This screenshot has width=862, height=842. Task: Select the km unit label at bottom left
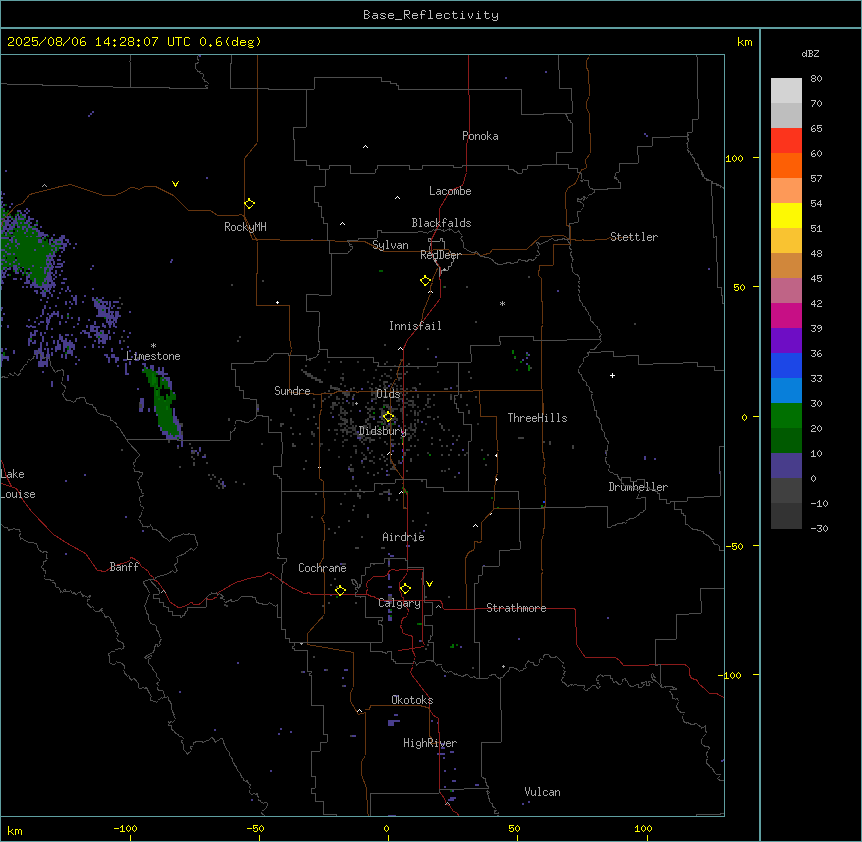pyautogui.click(x=15, y=830)
